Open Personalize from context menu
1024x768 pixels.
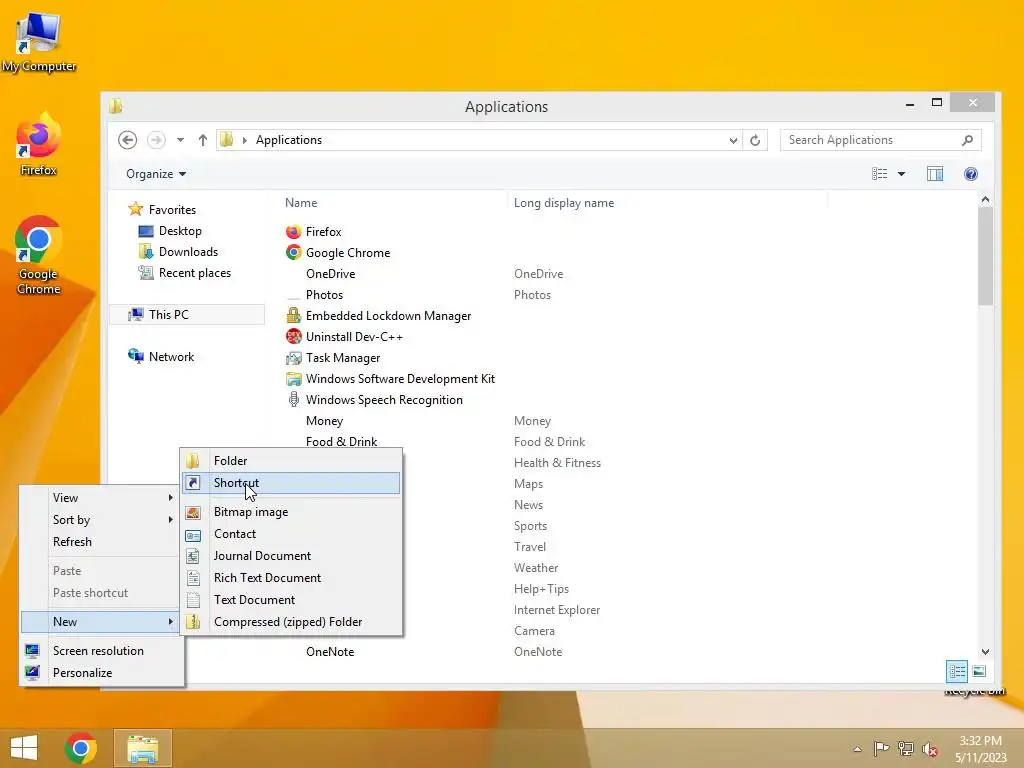point(101,673)
